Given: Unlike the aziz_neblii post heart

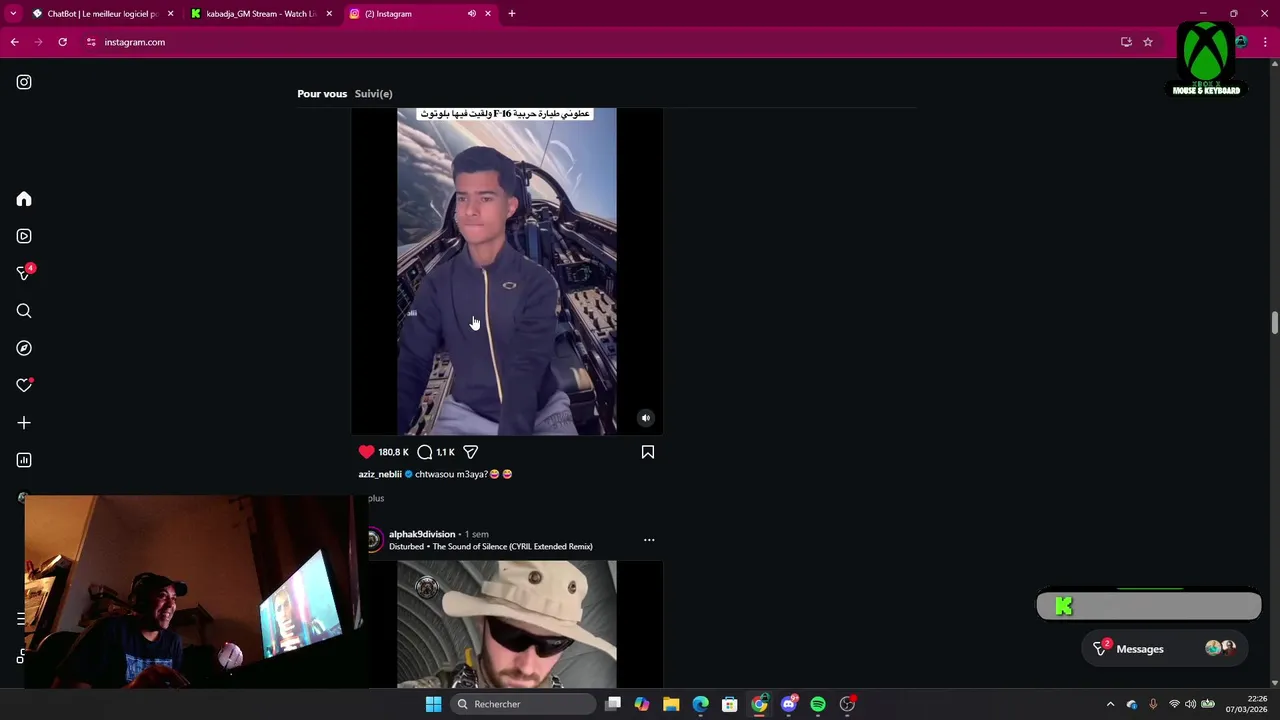Looking at the screenshot, I should [x=366, y=452].
